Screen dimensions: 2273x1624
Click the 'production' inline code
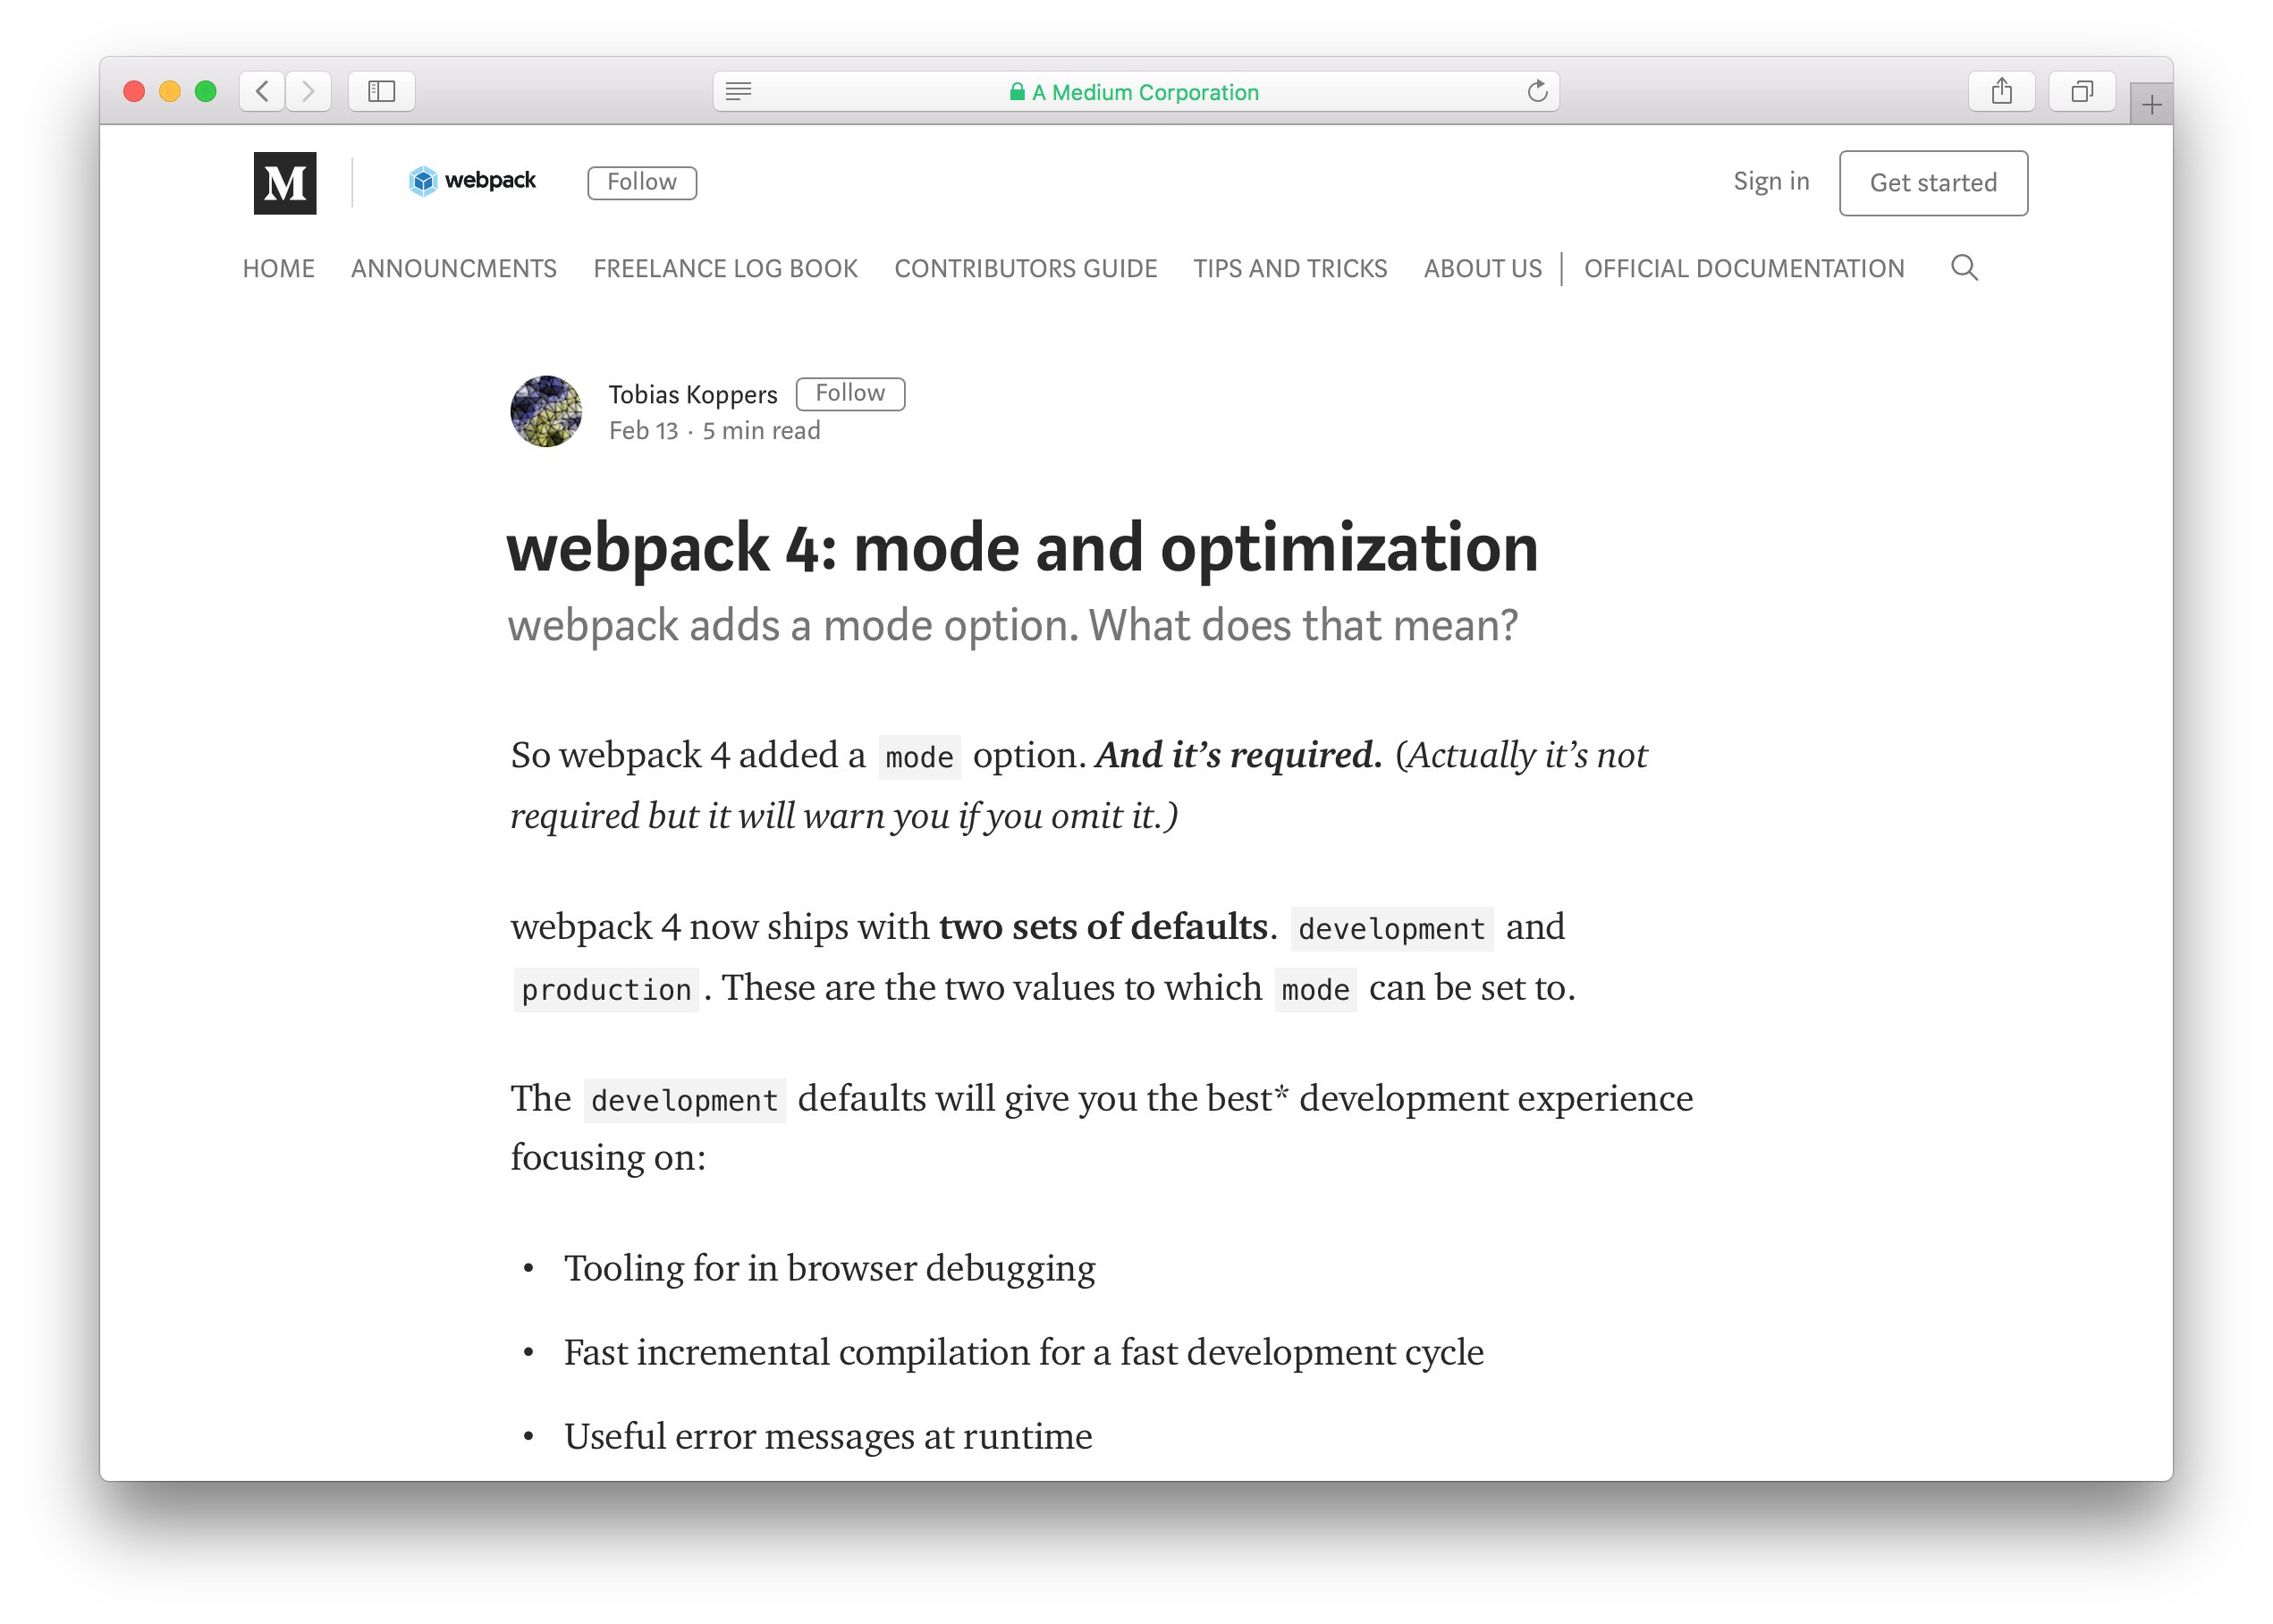pyautogui.click(x=606, y=990)
